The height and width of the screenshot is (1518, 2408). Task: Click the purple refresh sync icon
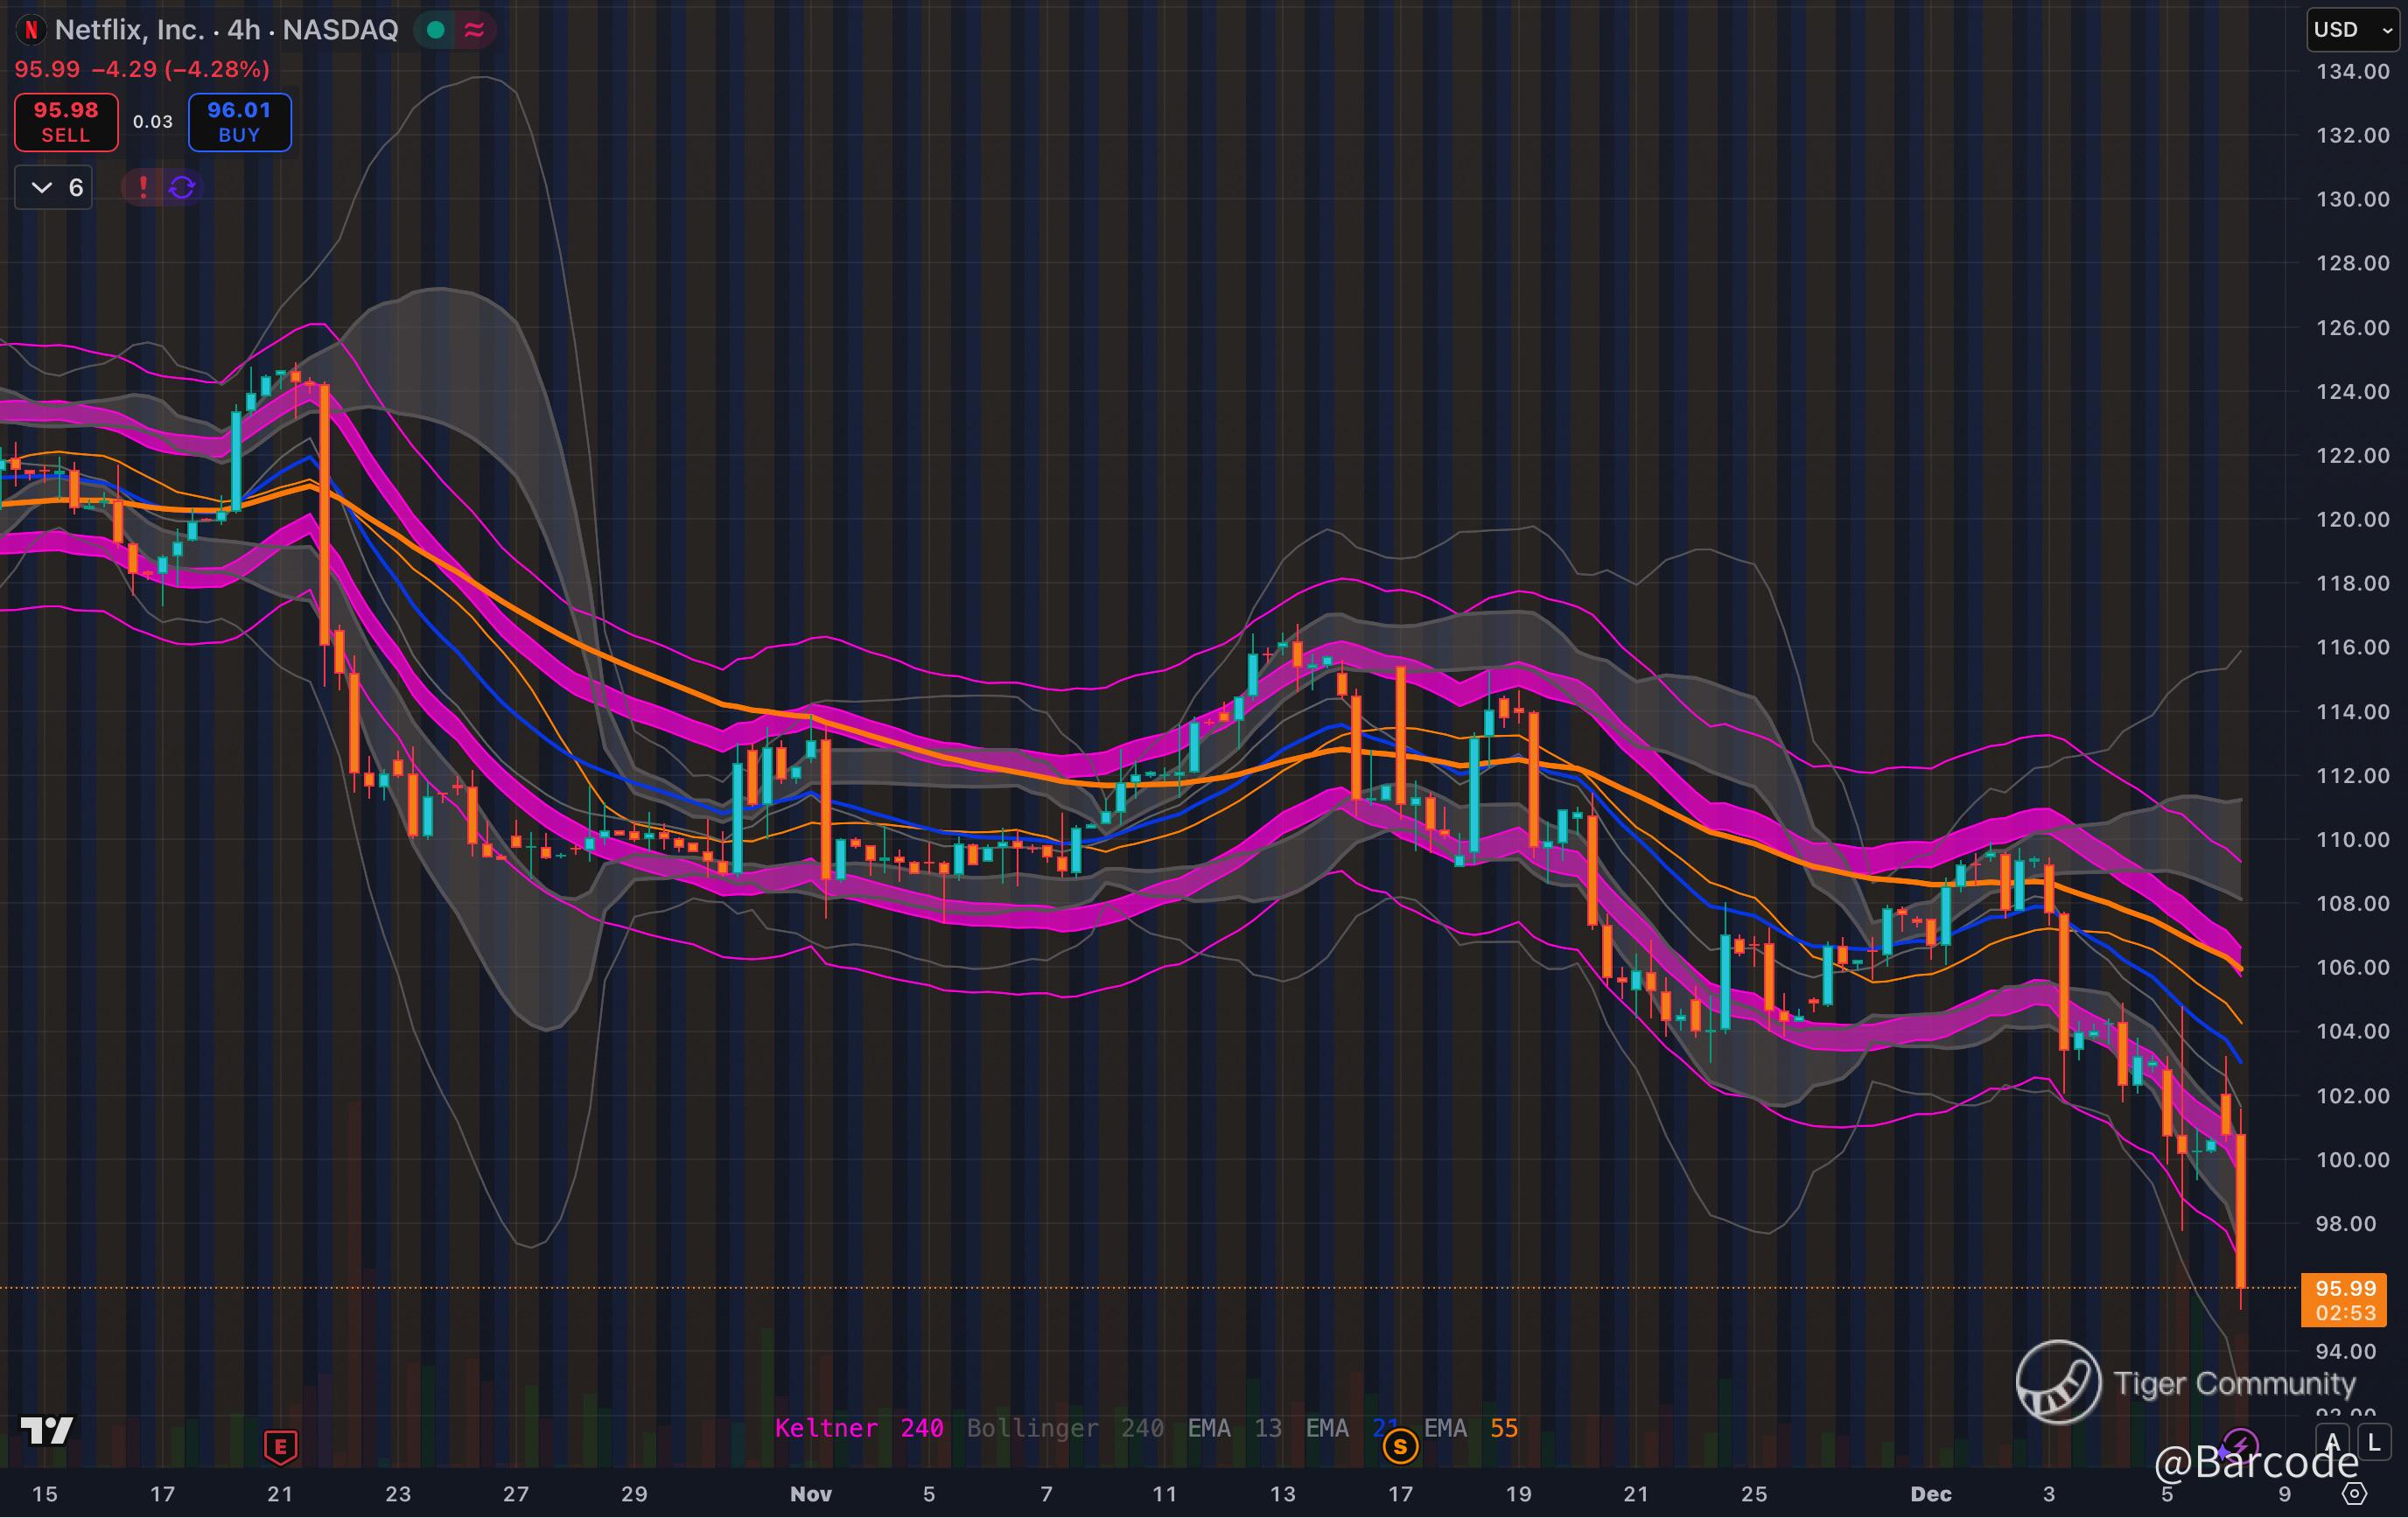coord(182,187)
